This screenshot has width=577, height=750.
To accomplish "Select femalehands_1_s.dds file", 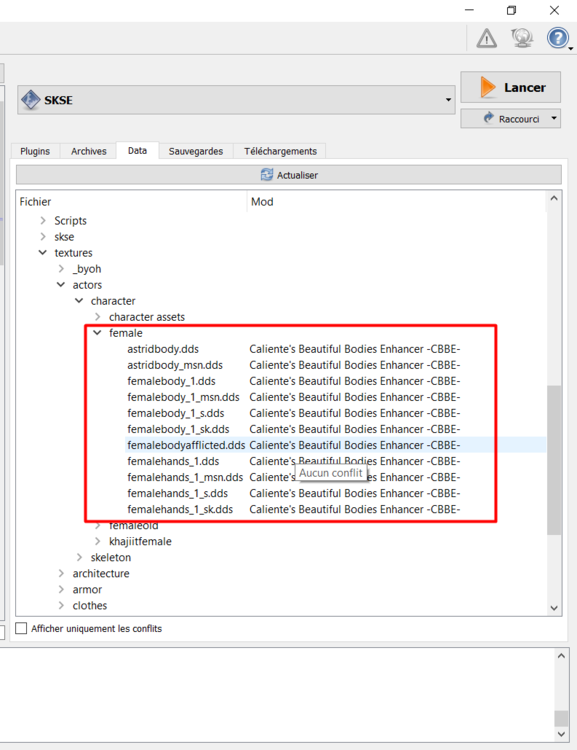I will point(177,494).
